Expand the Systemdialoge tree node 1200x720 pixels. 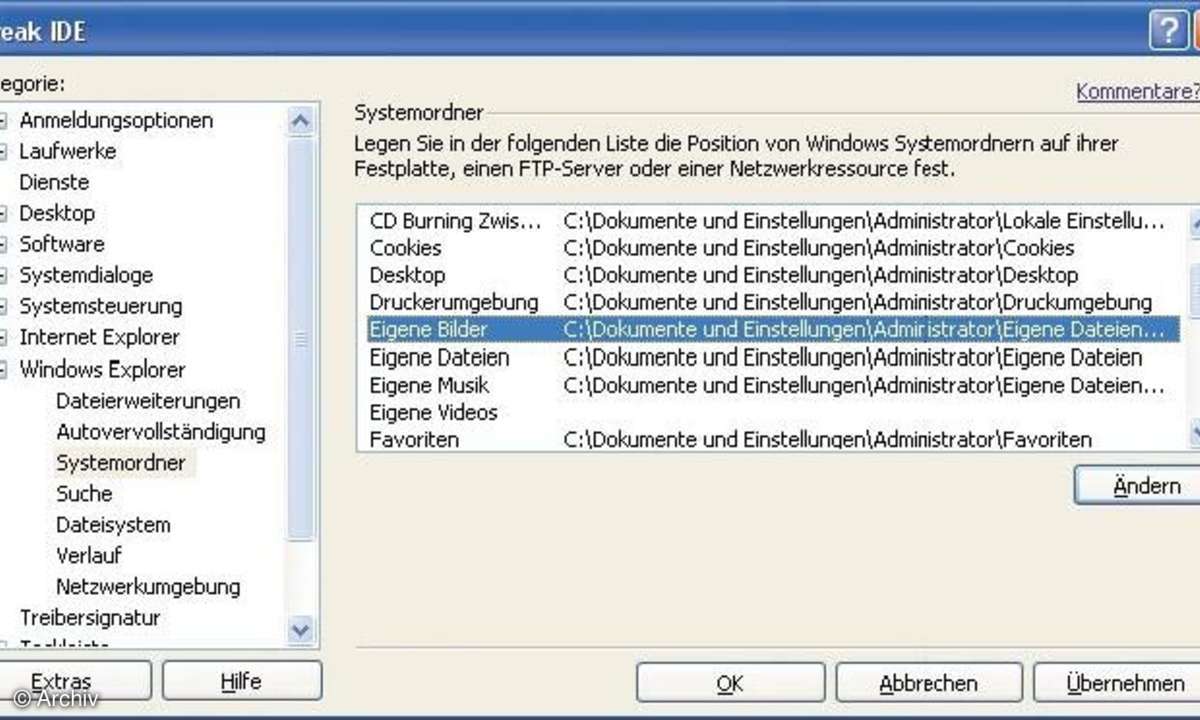3,276
